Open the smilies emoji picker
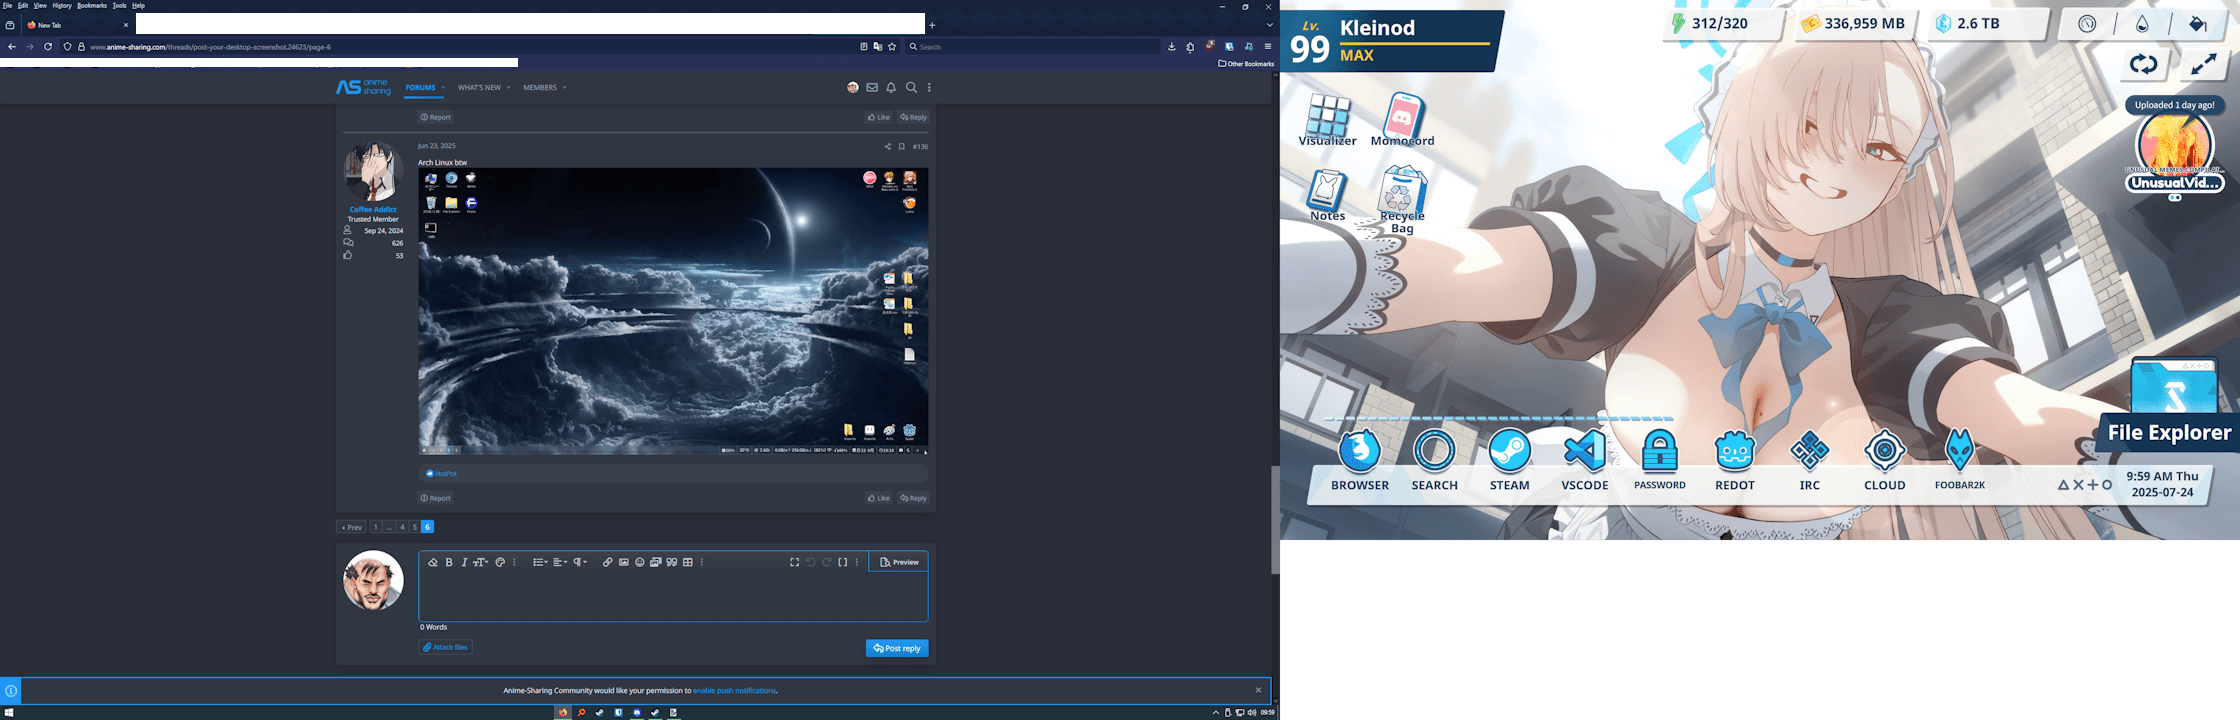Image resolution: width=2240 pixels, height=720 pixels. pos(640,562)
